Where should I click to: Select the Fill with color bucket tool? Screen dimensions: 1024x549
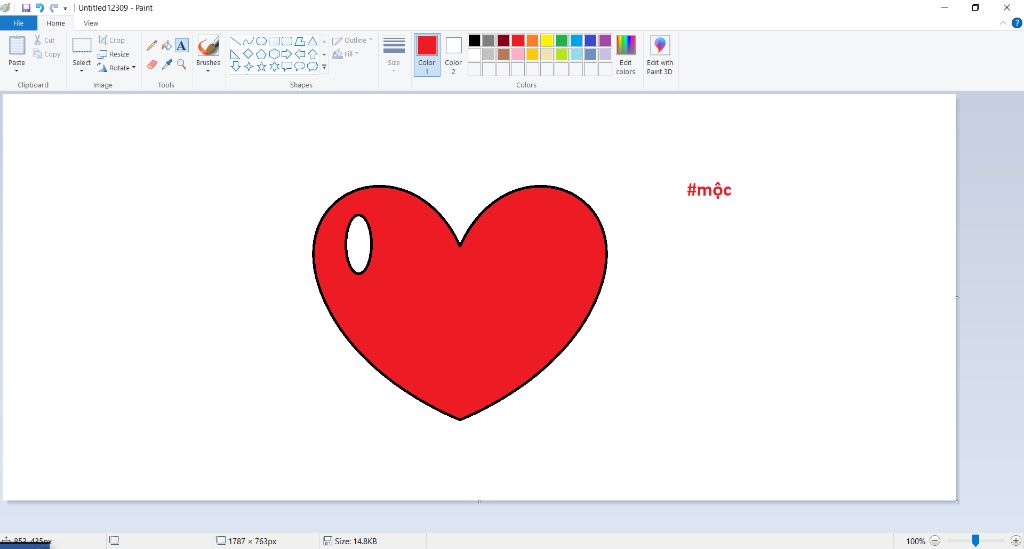(167, 45)
